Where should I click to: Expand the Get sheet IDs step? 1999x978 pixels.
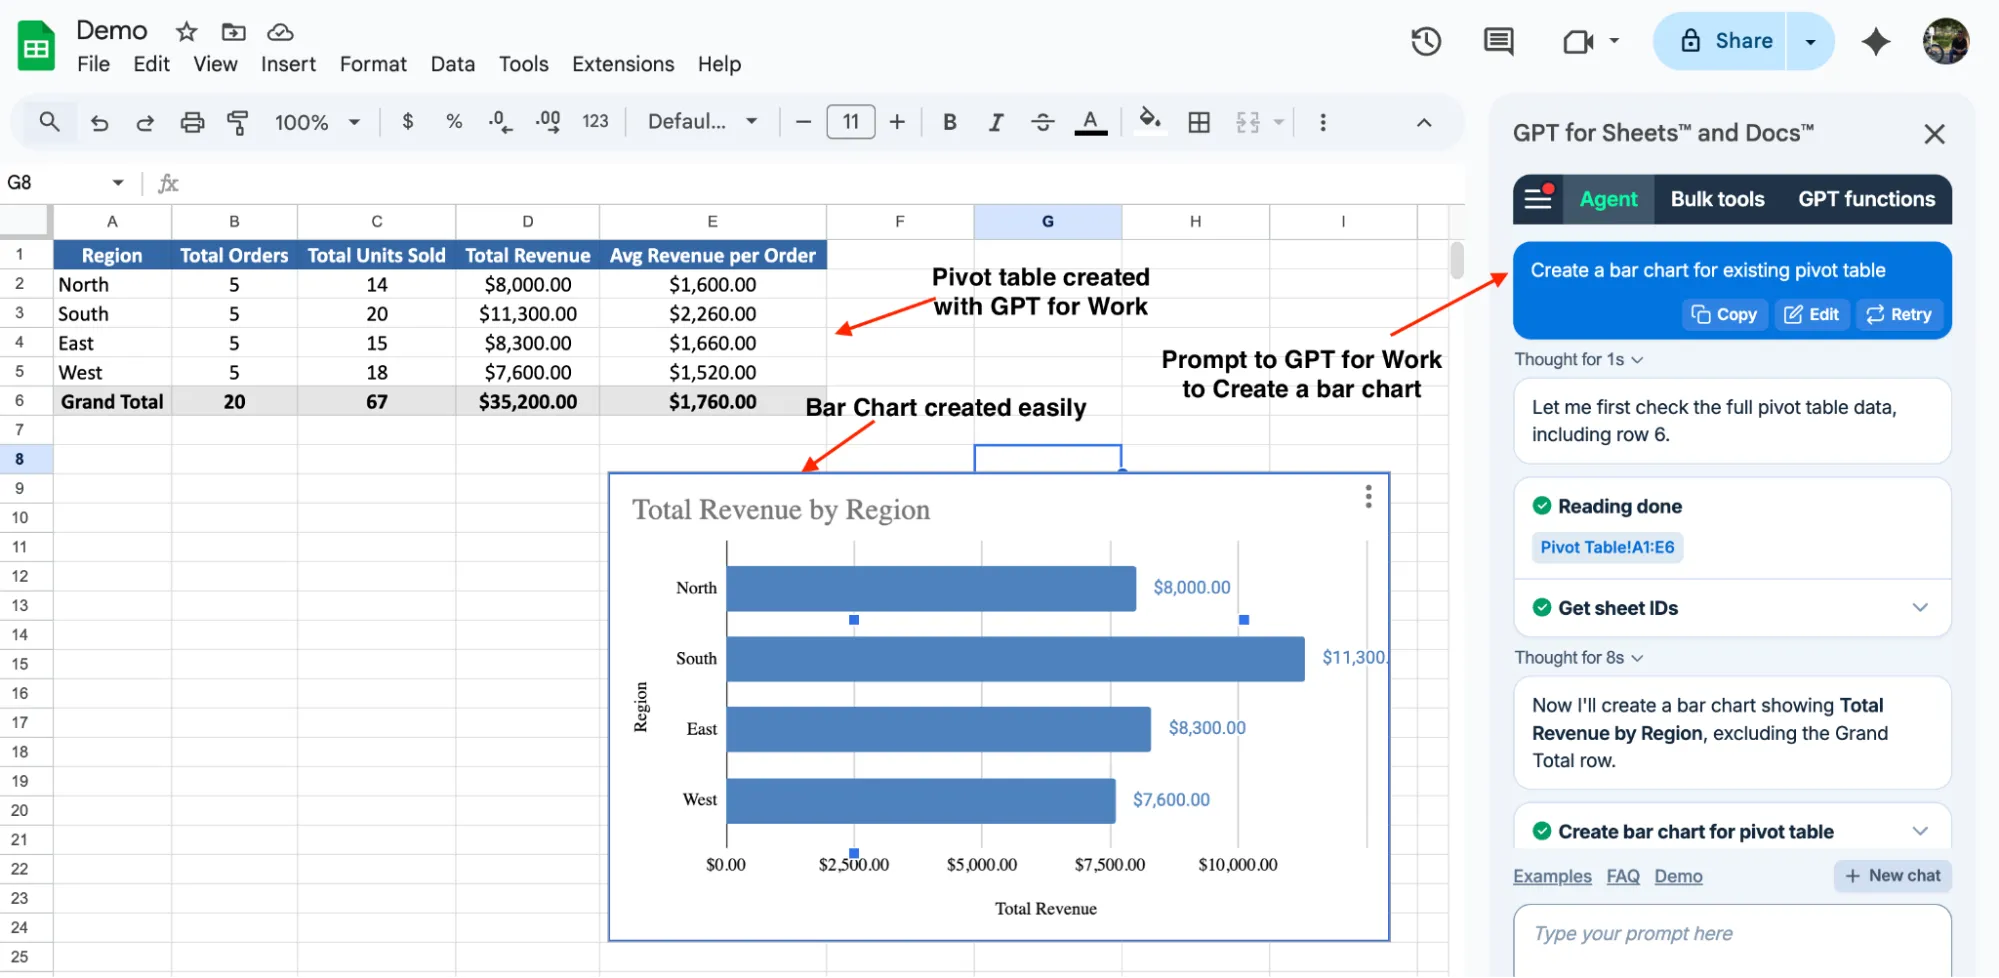[1919, 607]
